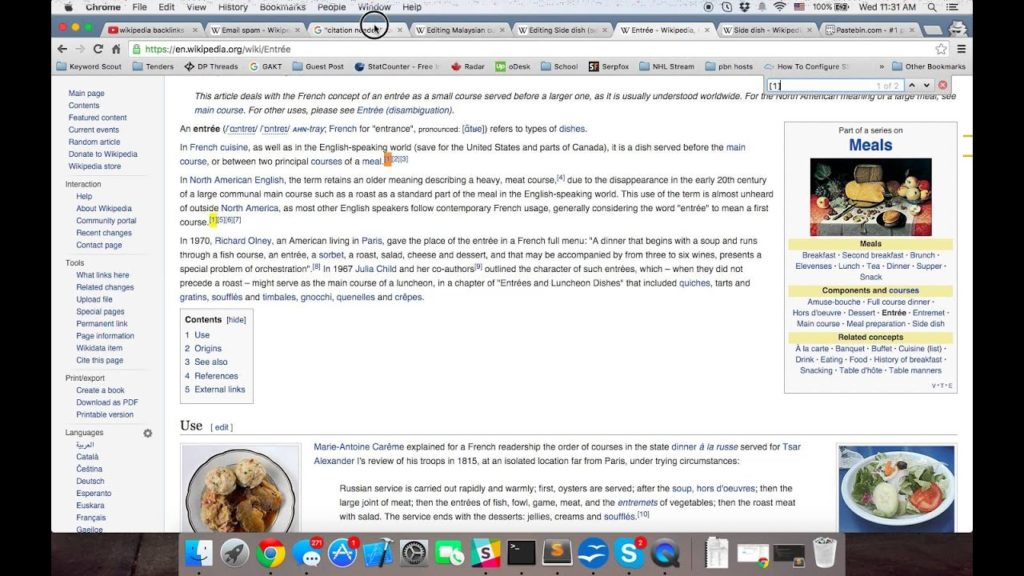Download page as PDF link
The image size is (1024, 576).
pos(107,402)
